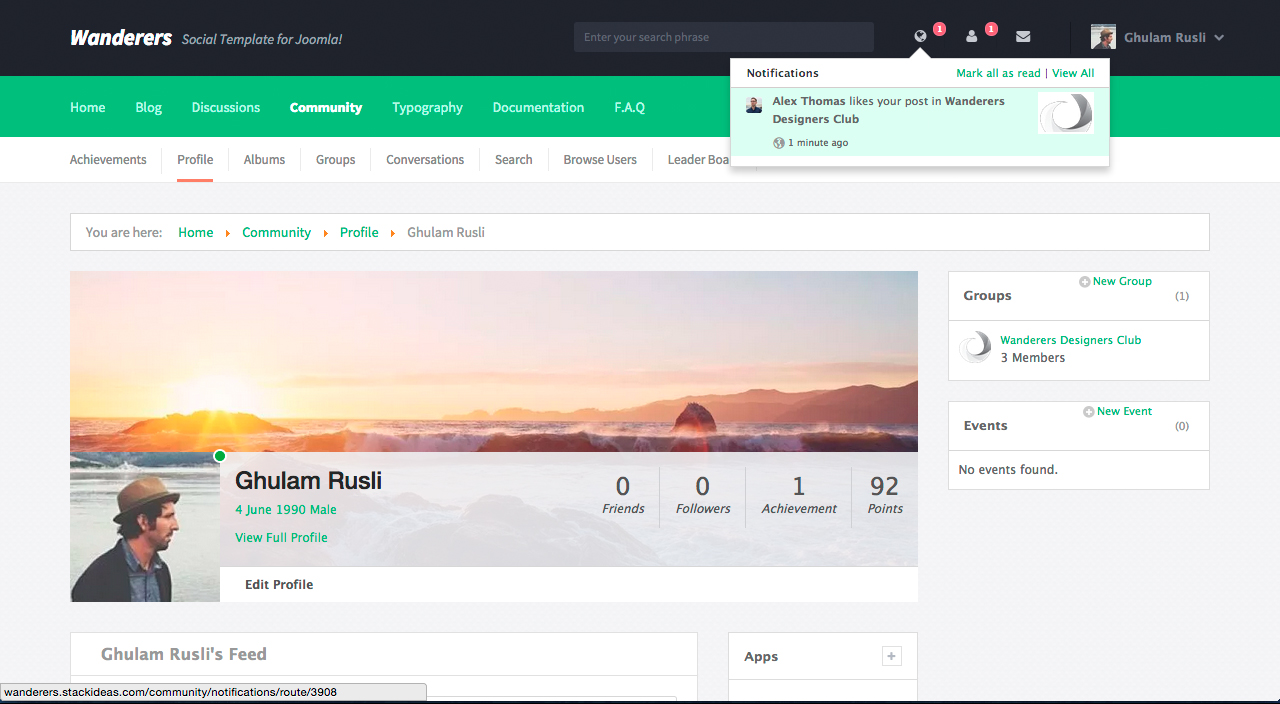Open the Documentation menu item
This screenshot has width=1280, height=704.
click(538, 107)
